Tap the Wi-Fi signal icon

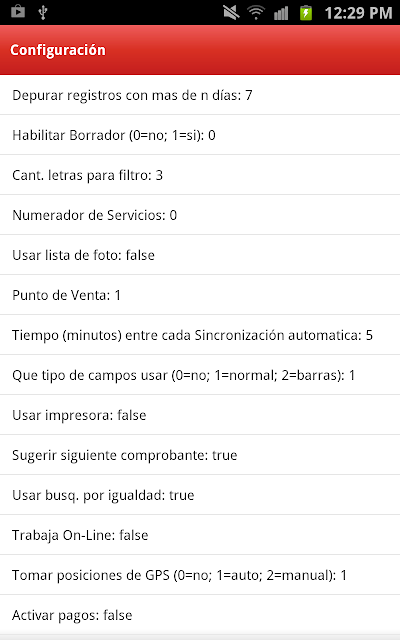coord(256,12)
